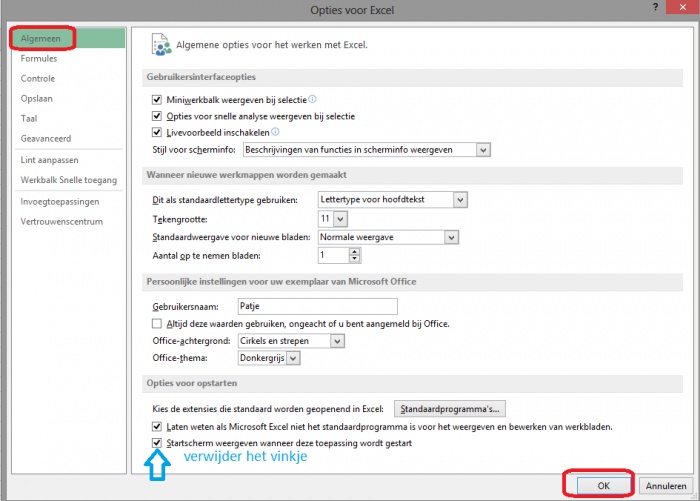The width and height of the screenshot is (700, 501).
Task: Toggle Miniwerkbalk weergeven bij selectie checkbox
Action: pyautogui.click(x=157, y=100)
